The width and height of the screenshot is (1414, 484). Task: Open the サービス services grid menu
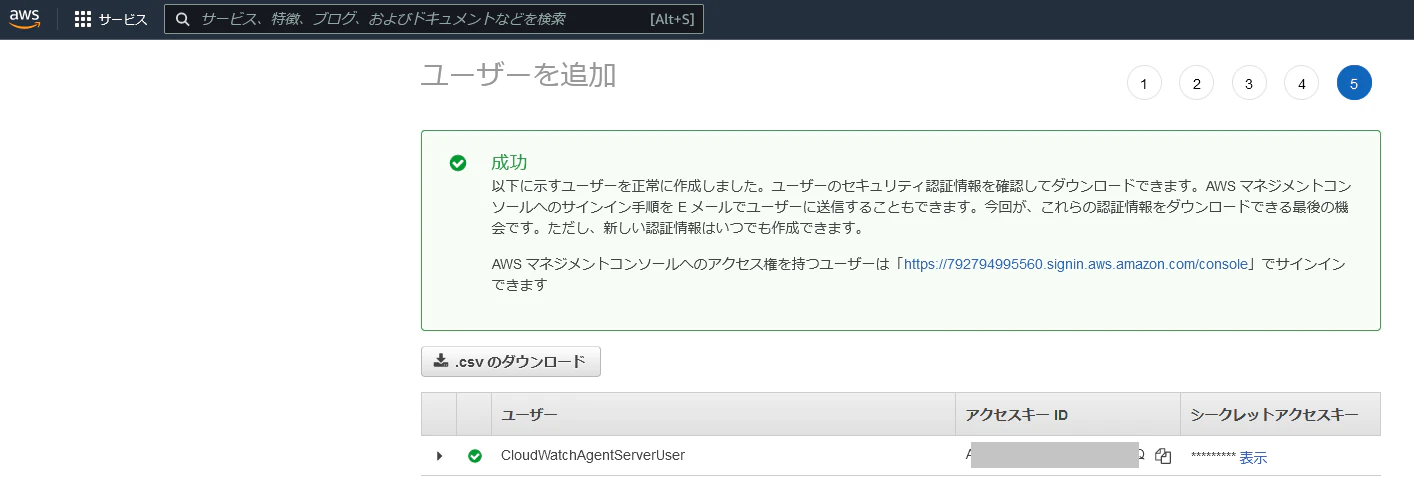pyautogui.click(x=111, y=19)
